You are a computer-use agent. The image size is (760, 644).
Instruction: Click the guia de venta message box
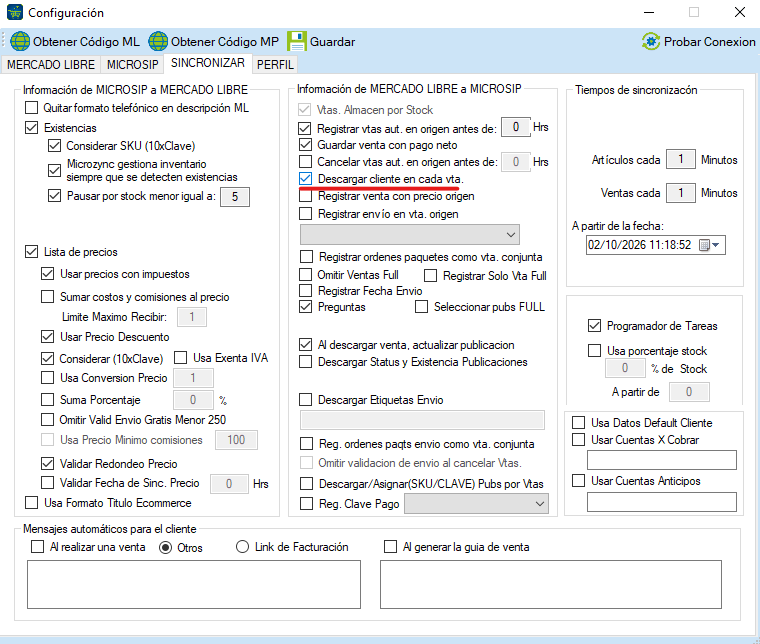click(x=551, y=584)
